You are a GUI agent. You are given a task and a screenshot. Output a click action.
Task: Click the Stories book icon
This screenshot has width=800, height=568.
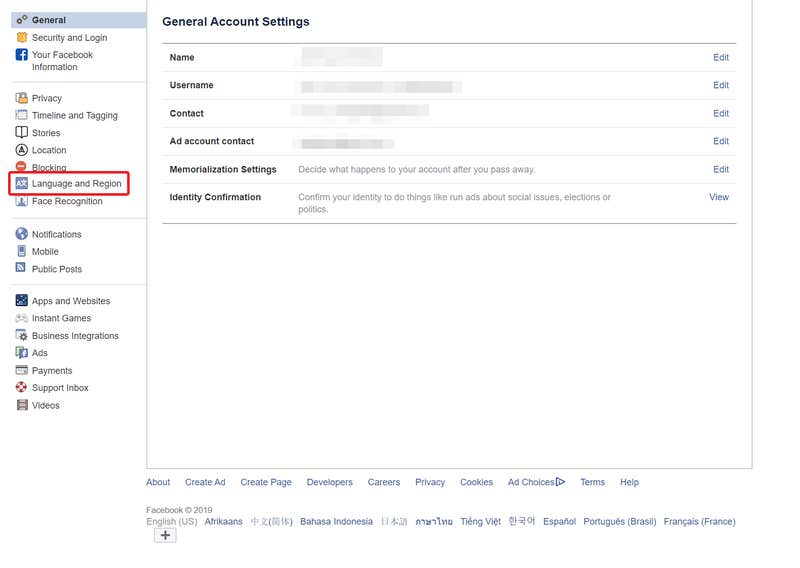click(x=21, y=132)
